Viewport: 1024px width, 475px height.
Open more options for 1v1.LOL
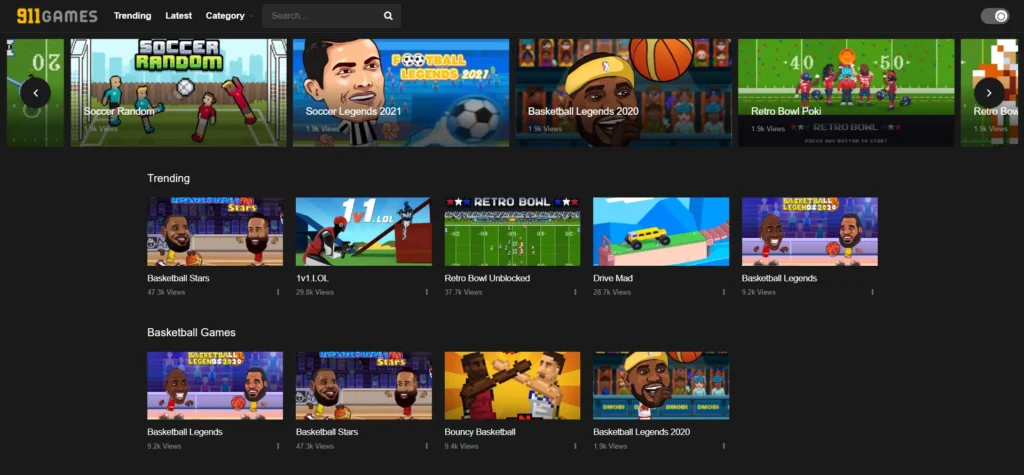[x=426, y=292]
